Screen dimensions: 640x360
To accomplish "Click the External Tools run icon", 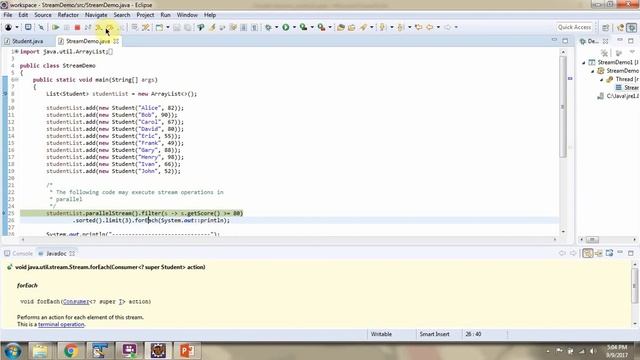I will (x=322, y=27).
